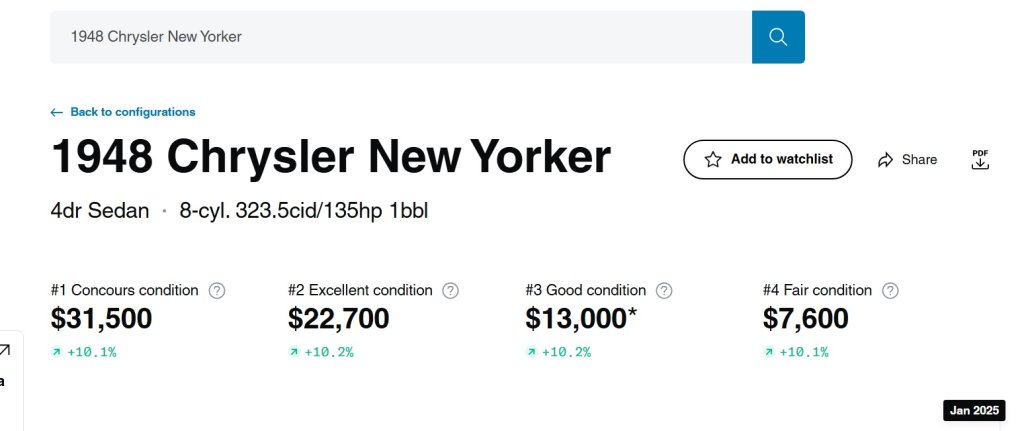This screenshot has height=431, width=1024.
Task: Click the +10.2% trend under Excellent price
Action: point(321,352)
